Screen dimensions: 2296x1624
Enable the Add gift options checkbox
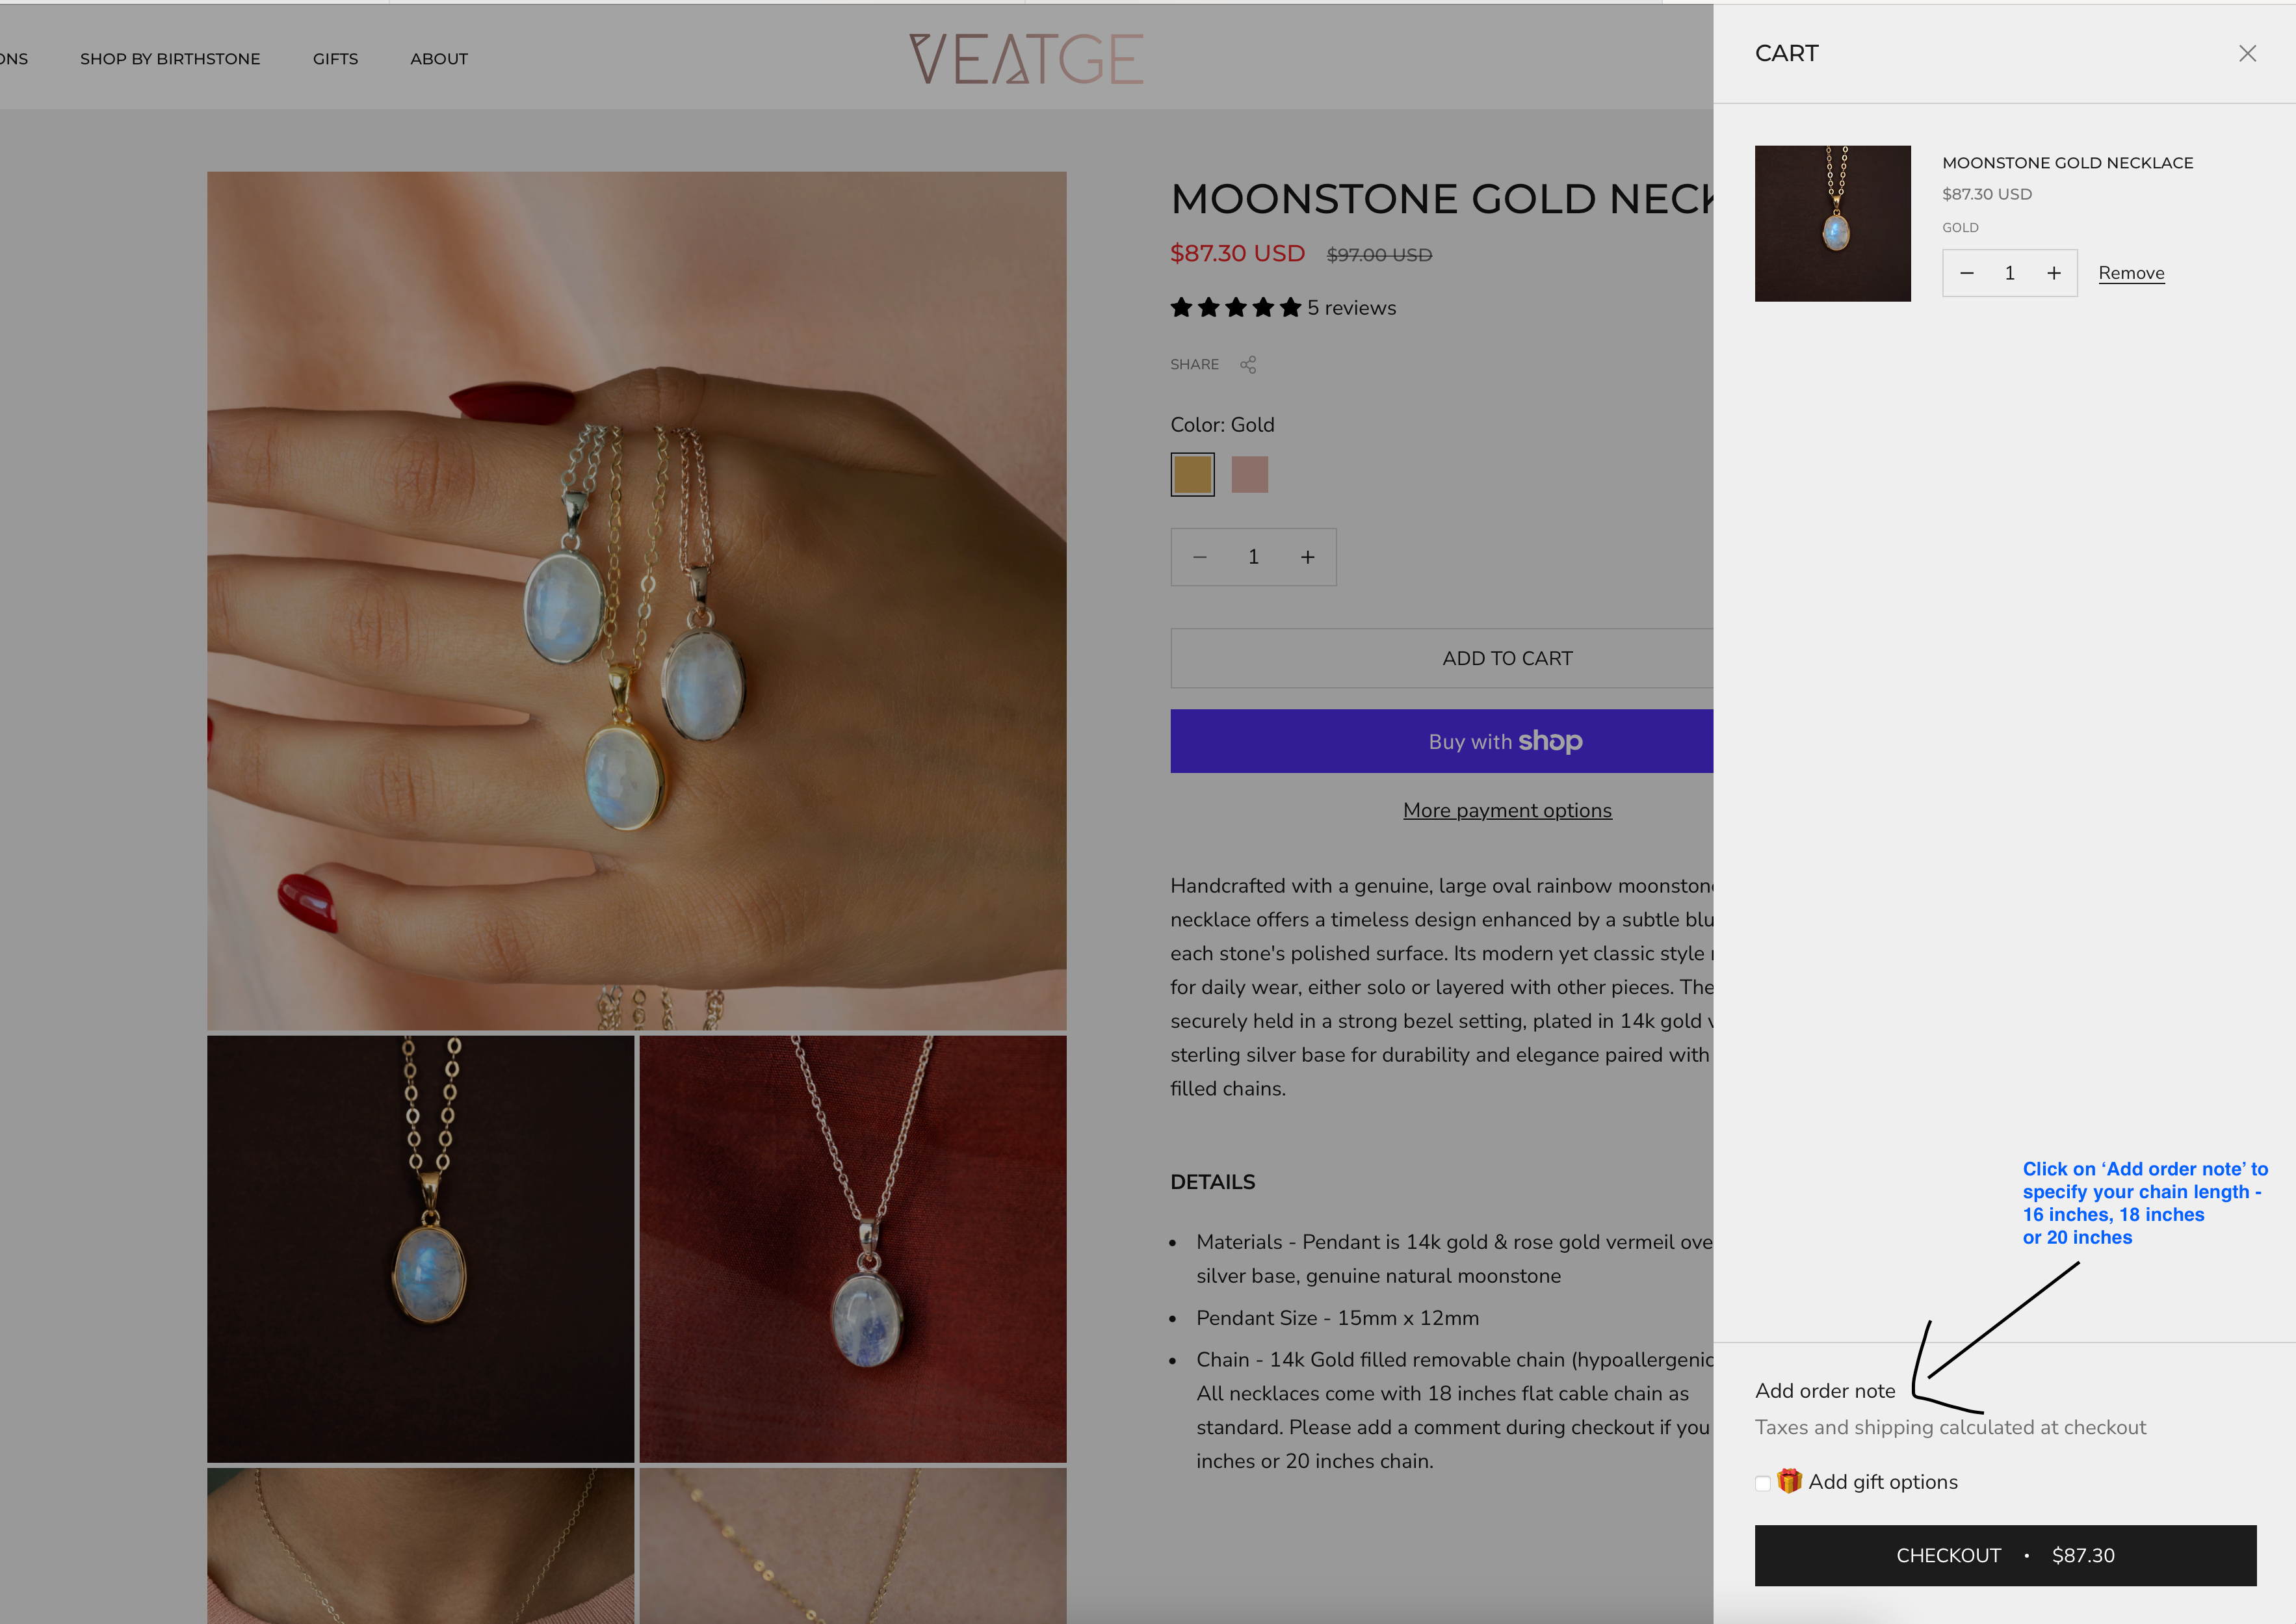[1763, 1483]
